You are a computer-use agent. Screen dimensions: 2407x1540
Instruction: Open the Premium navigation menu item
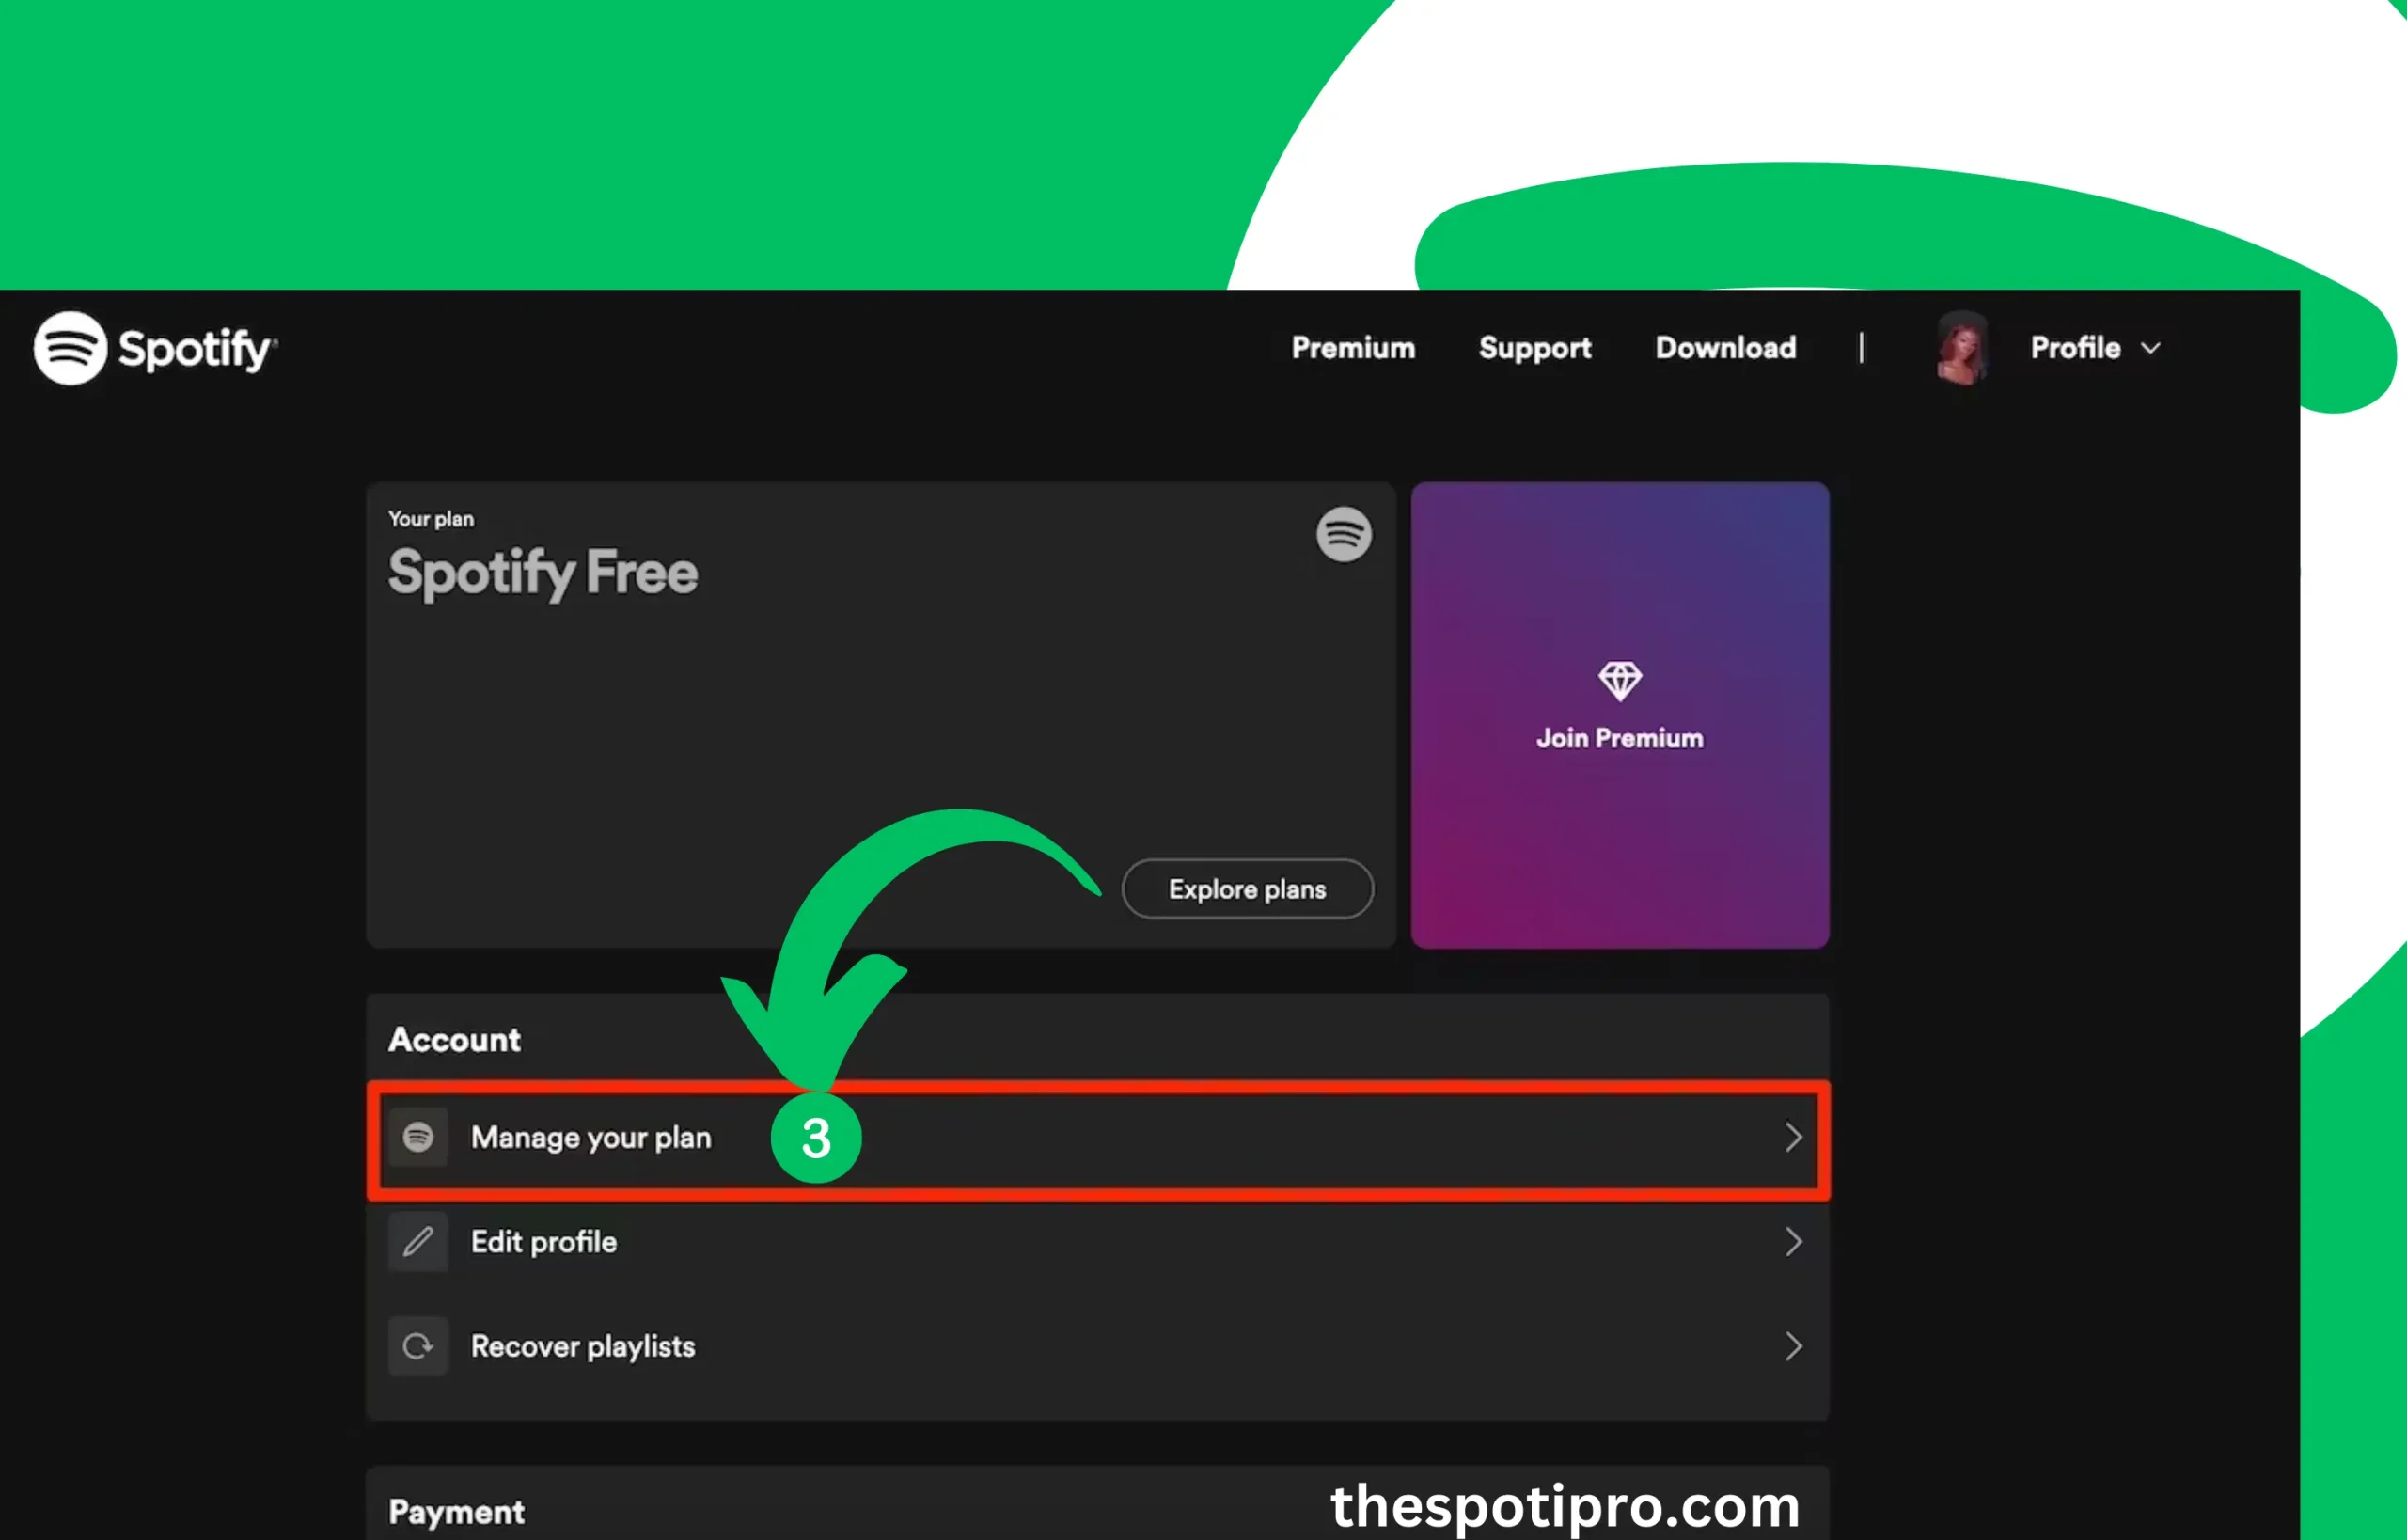(x=1354, y=347)
